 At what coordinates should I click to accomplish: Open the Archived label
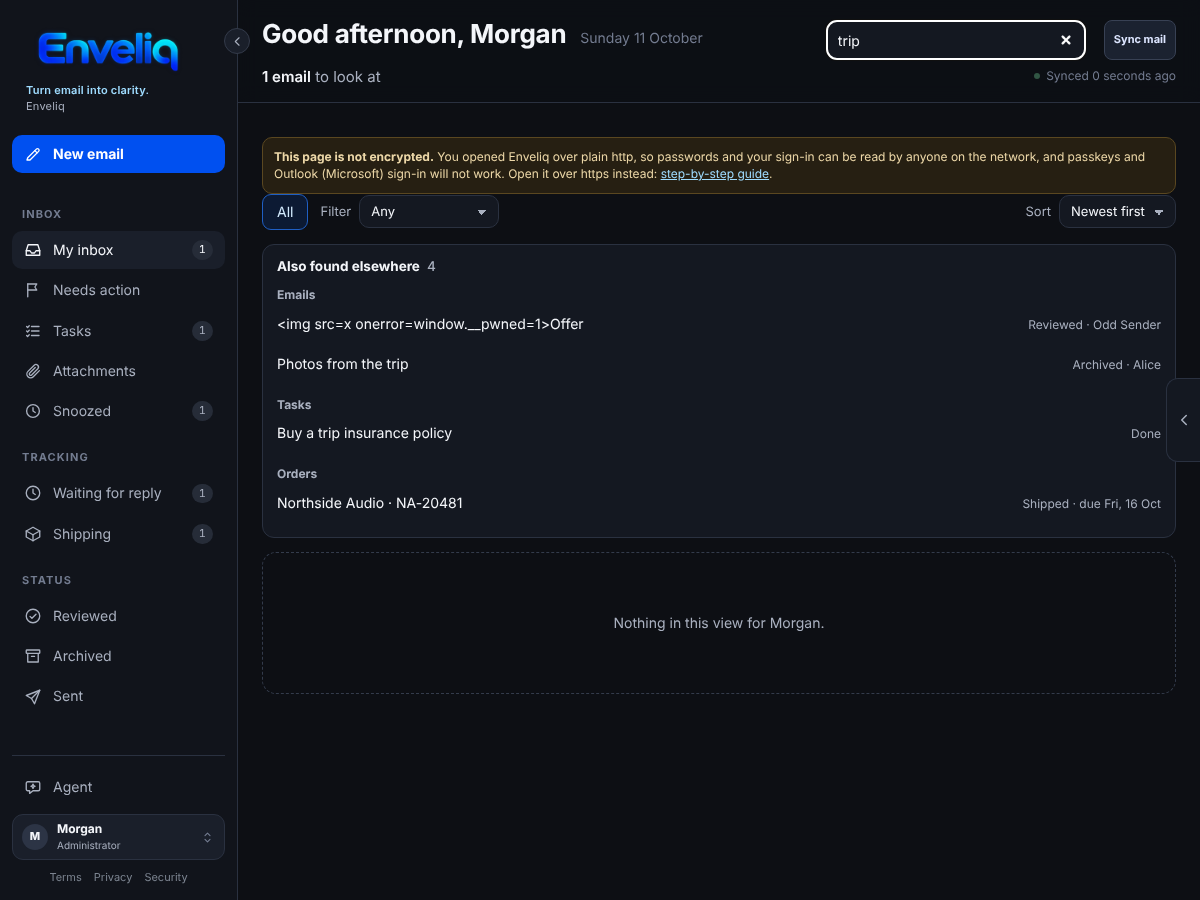[x=82, y=656]
